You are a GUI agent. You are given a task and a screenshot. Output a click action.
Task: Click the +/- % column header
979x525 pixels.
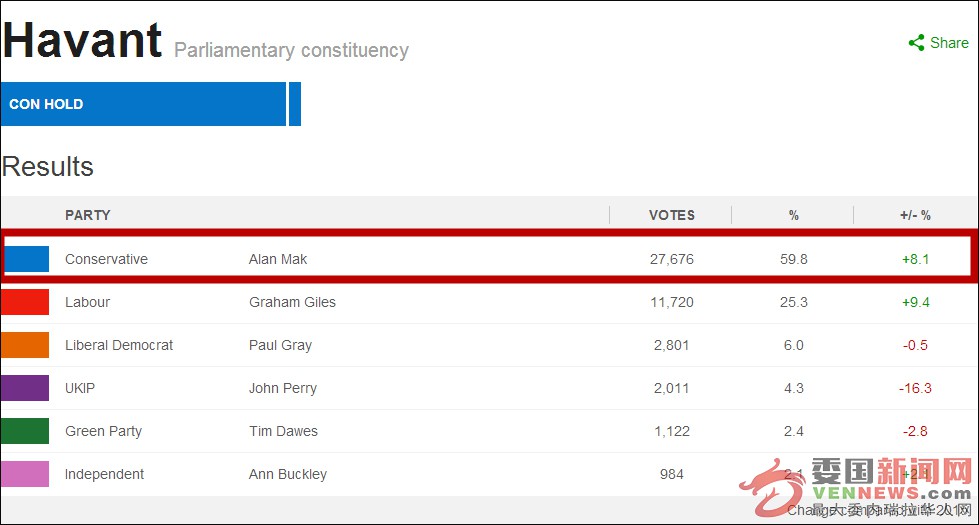[915, 215]
